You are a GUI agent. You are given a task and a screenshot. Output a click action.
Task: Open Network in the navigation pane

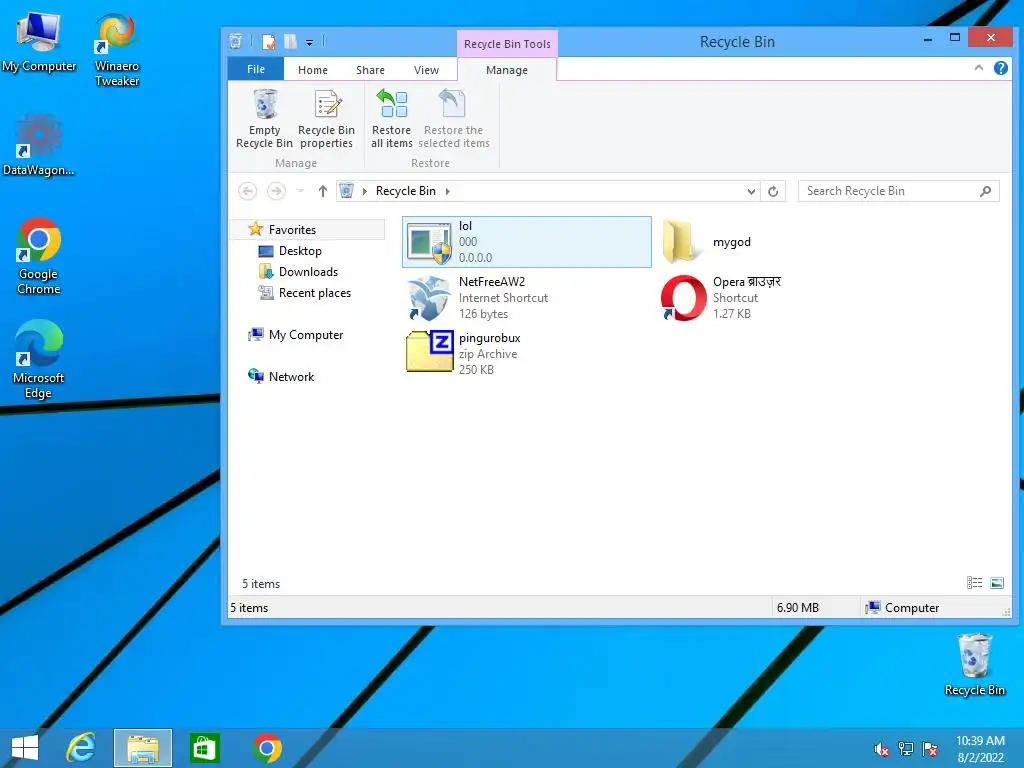pos(291,376)
